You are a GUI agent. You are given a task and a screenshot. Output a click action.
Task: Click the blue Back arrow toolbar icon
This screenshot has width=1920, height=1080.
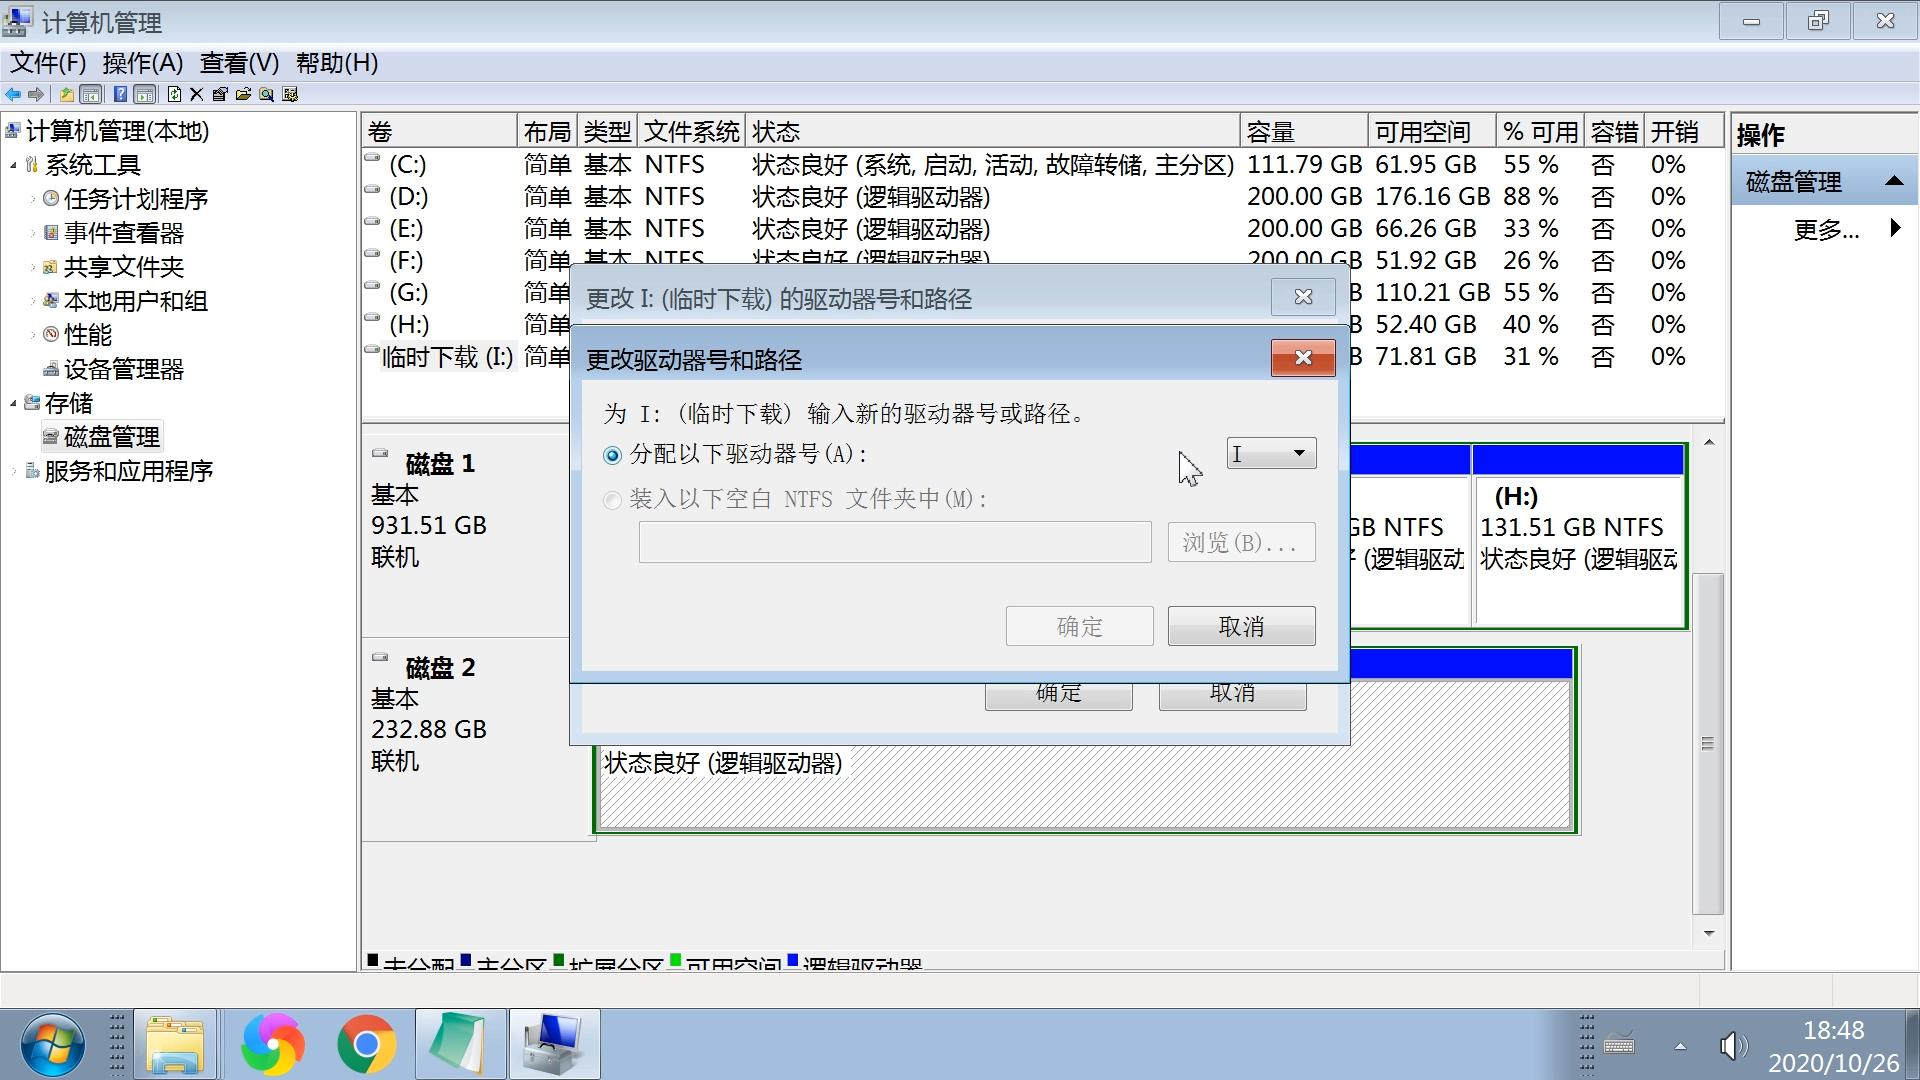pyautogui.click(x=13, y=94)
